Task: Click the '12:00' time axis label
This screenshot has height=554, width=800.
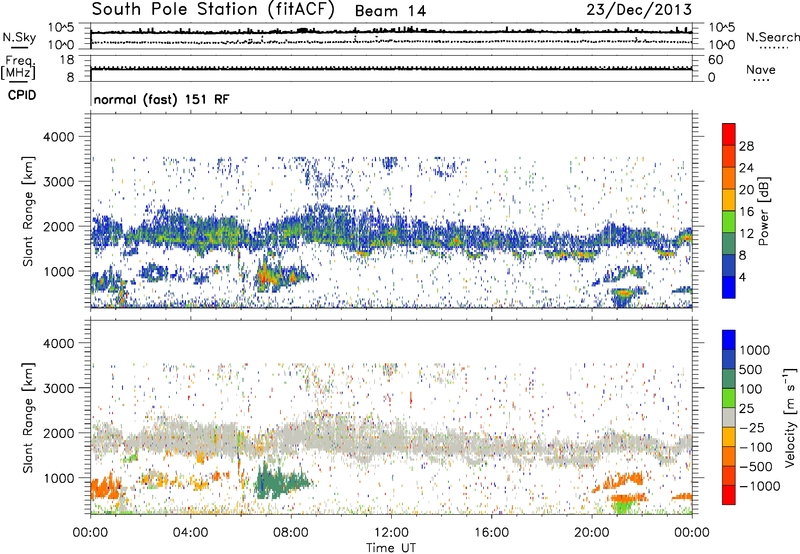Action: (391, 533)
